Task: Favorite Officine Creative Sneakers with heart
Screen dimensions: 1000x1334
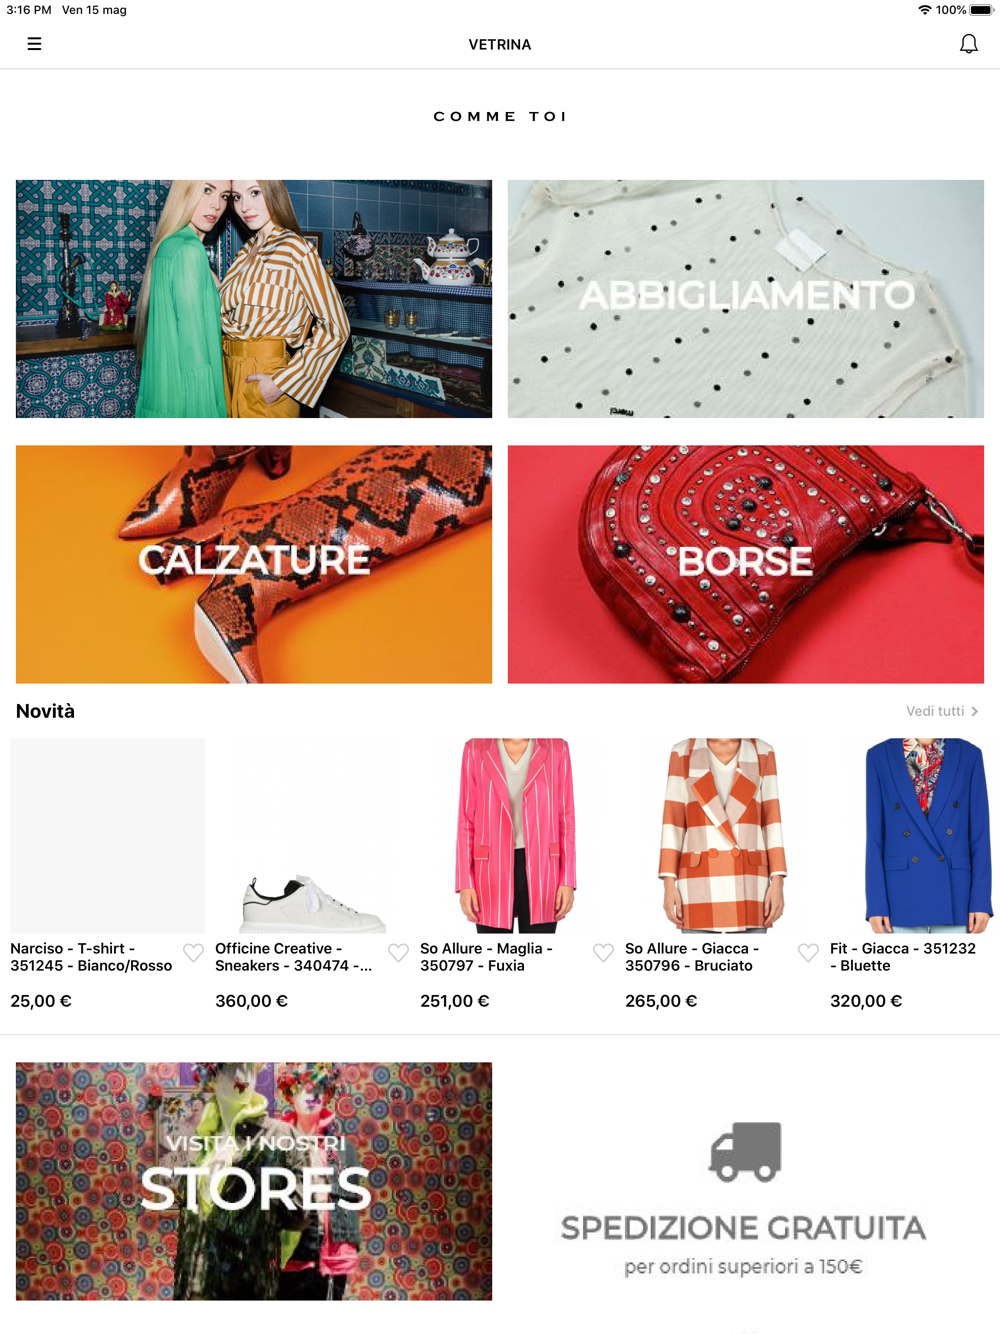Action: (x=398, y=953)
